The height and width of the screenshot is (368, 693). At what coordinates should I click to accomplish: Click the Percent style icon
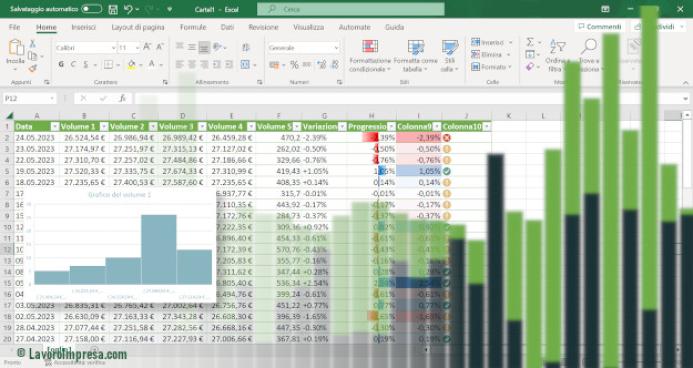[294, 65]
